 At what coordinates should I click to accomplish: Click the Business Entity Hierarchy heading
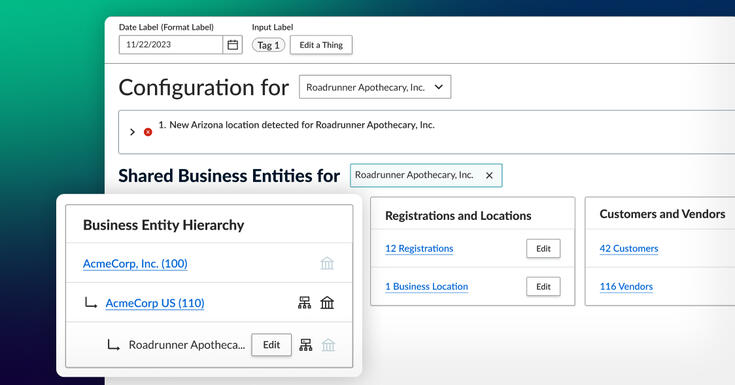coord(164,225)
